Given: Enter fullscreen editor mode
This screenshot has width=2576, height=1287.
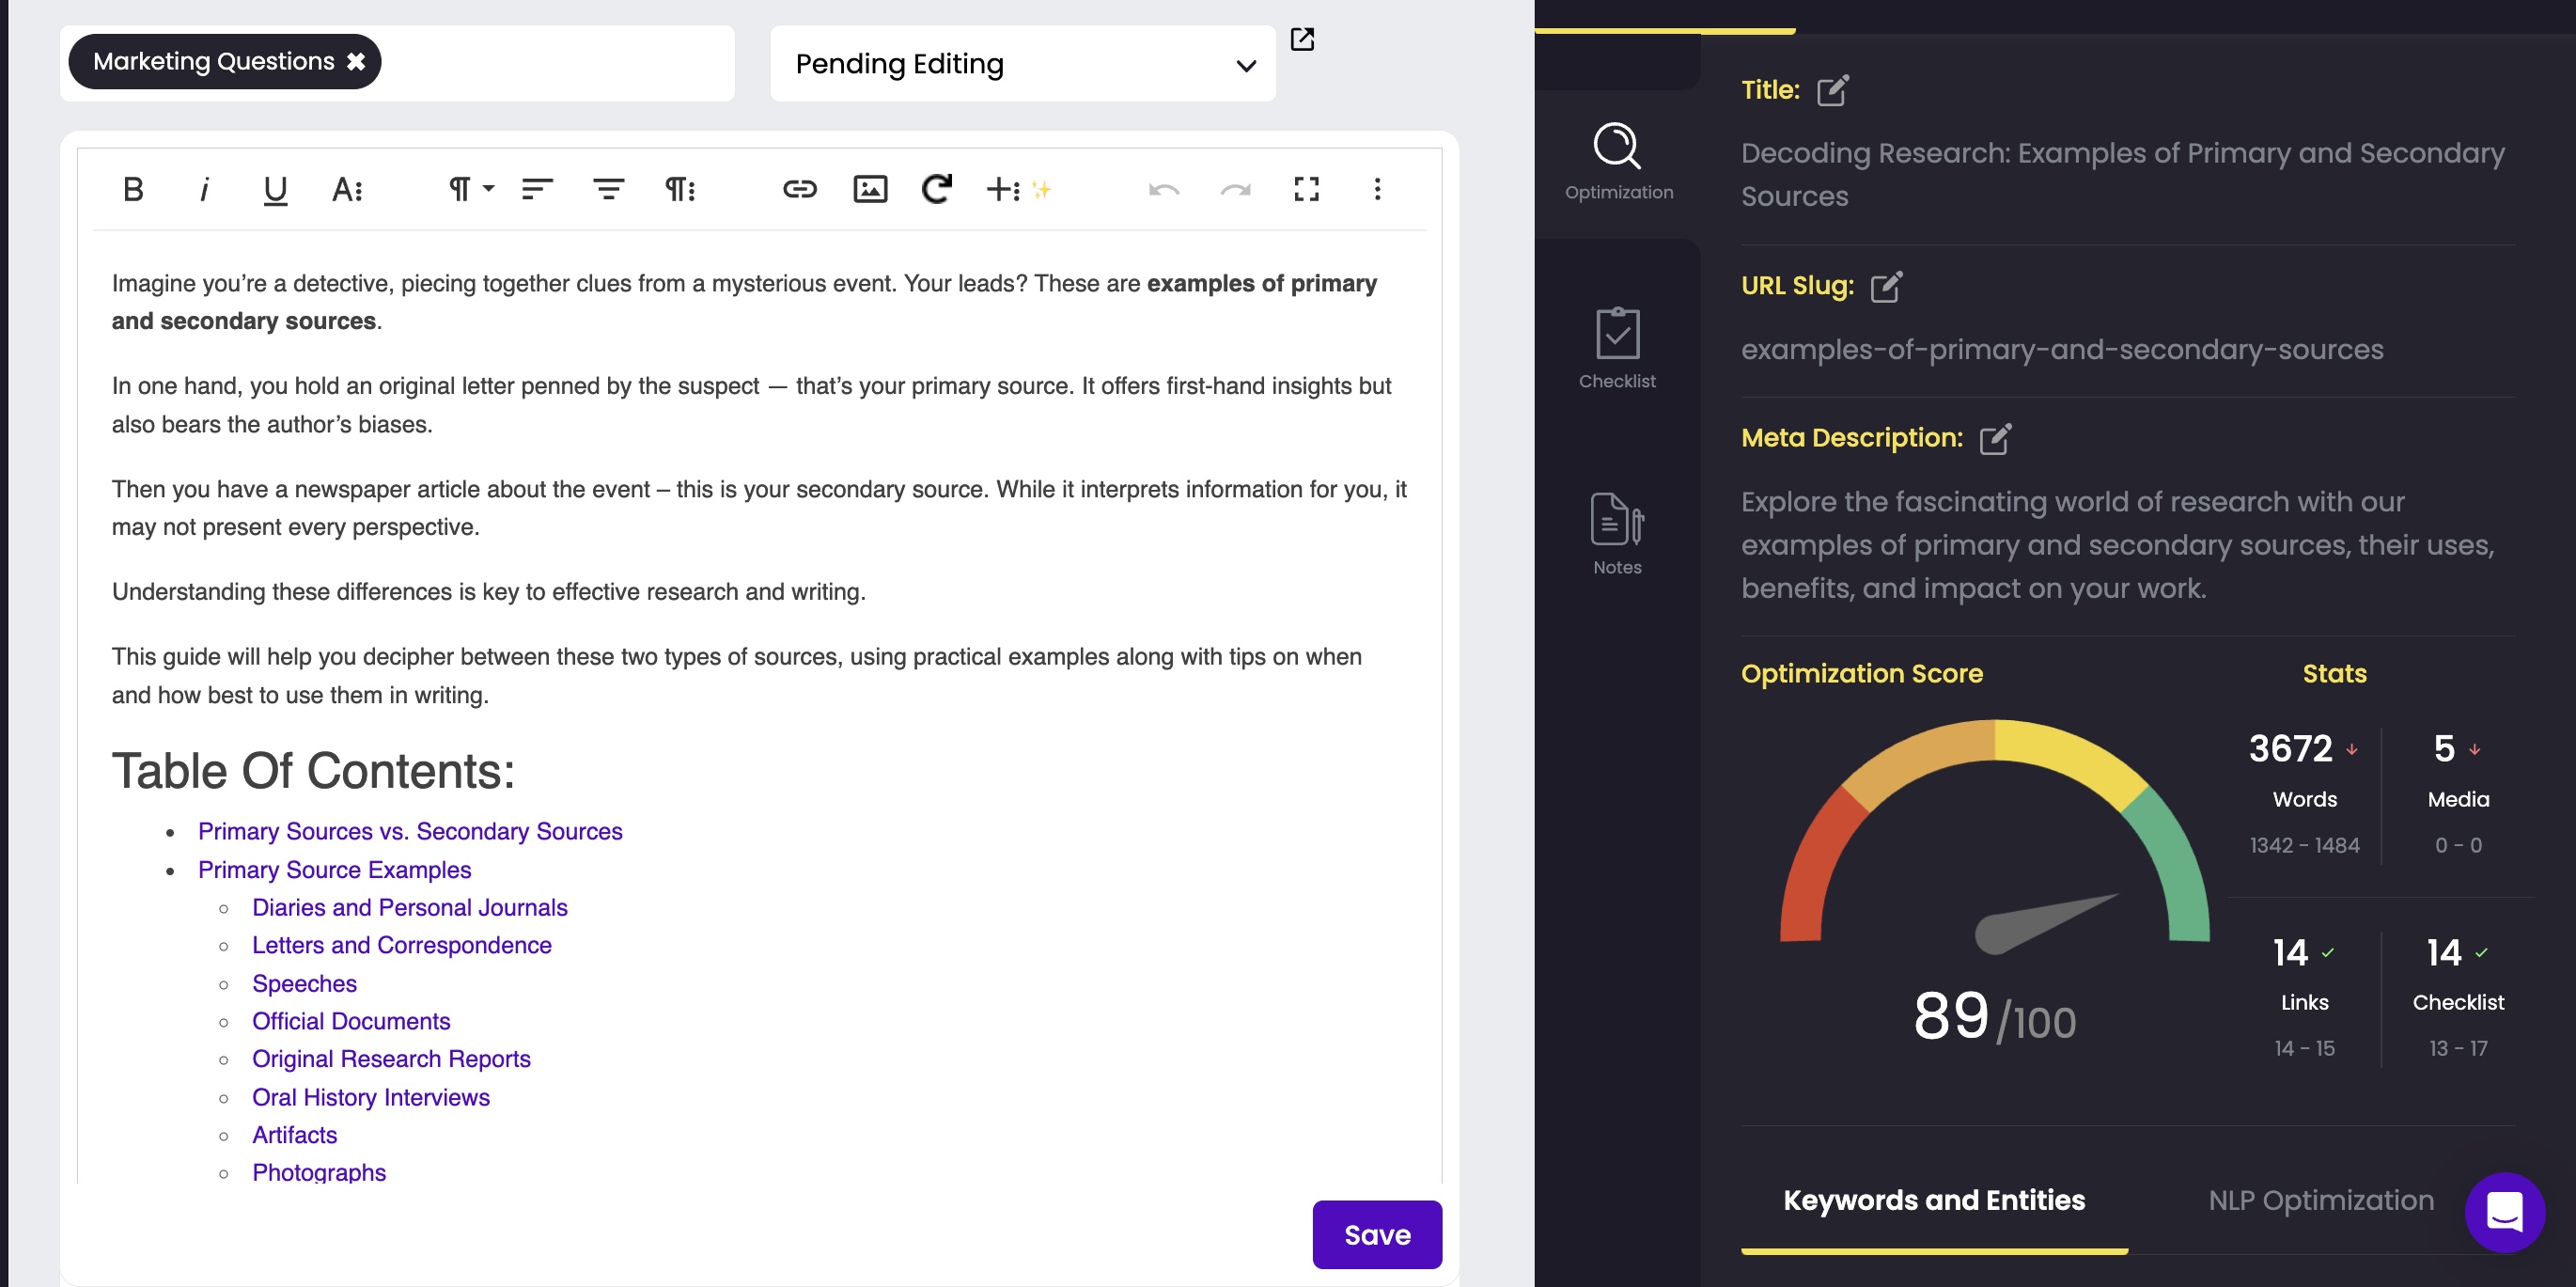Looking at the screenshot, I should pyautogui.click(x=1306, y=189).
